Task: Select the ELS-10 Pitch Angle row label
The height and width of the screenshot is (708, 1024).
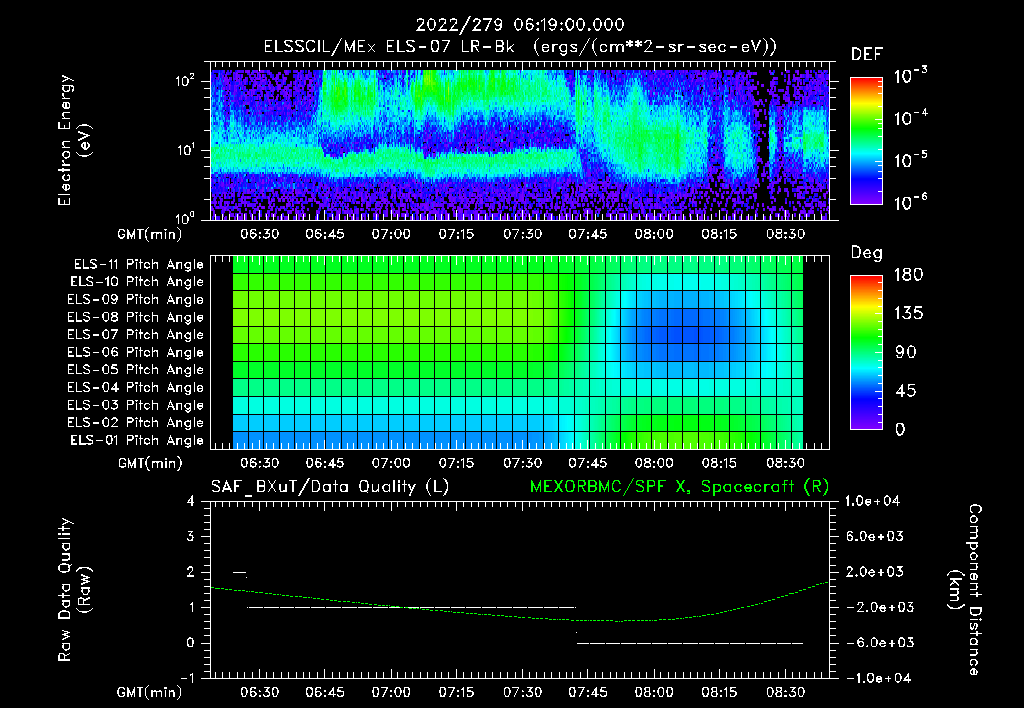Action: tap(137, 282)
